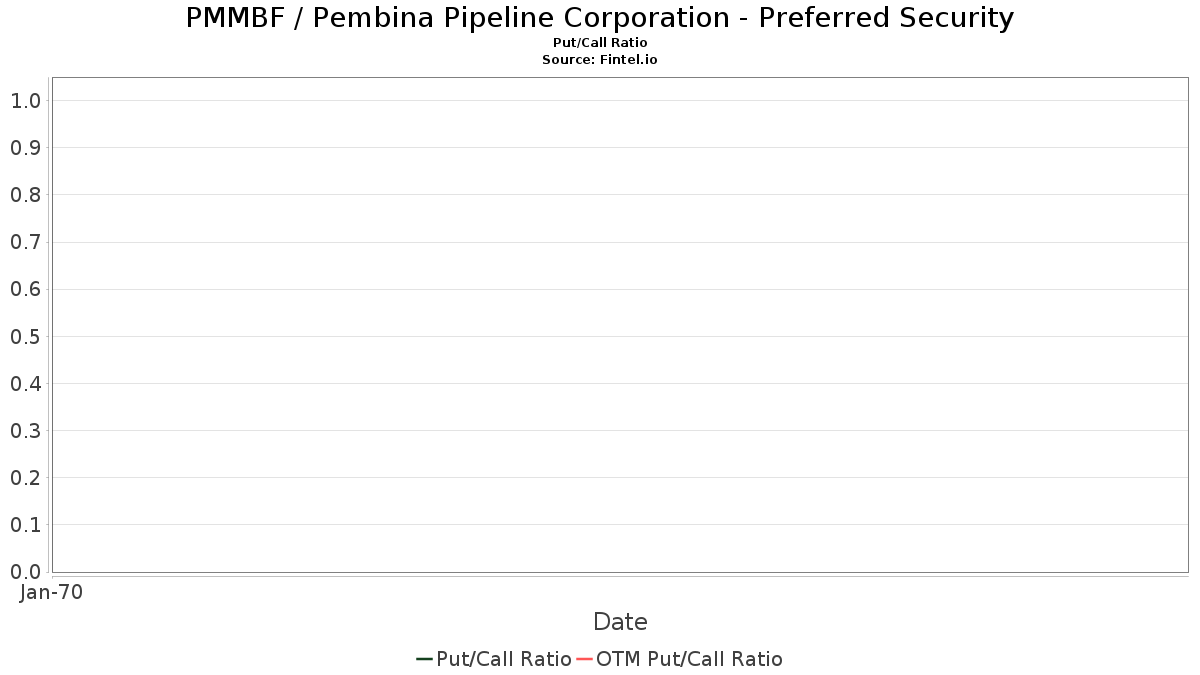Open the Source: Fintel.io attribution

600,60
